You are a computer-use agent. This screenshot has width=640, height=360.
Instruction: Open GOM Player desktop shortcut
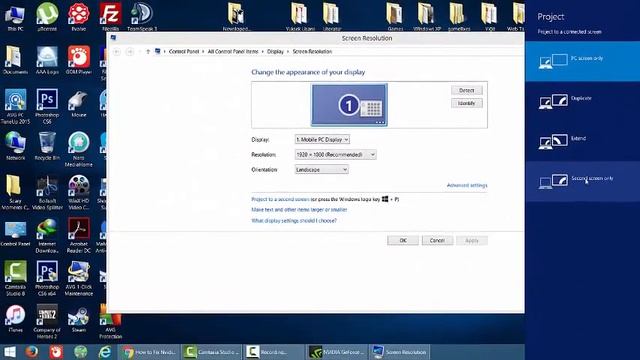(x=78, y=60)
